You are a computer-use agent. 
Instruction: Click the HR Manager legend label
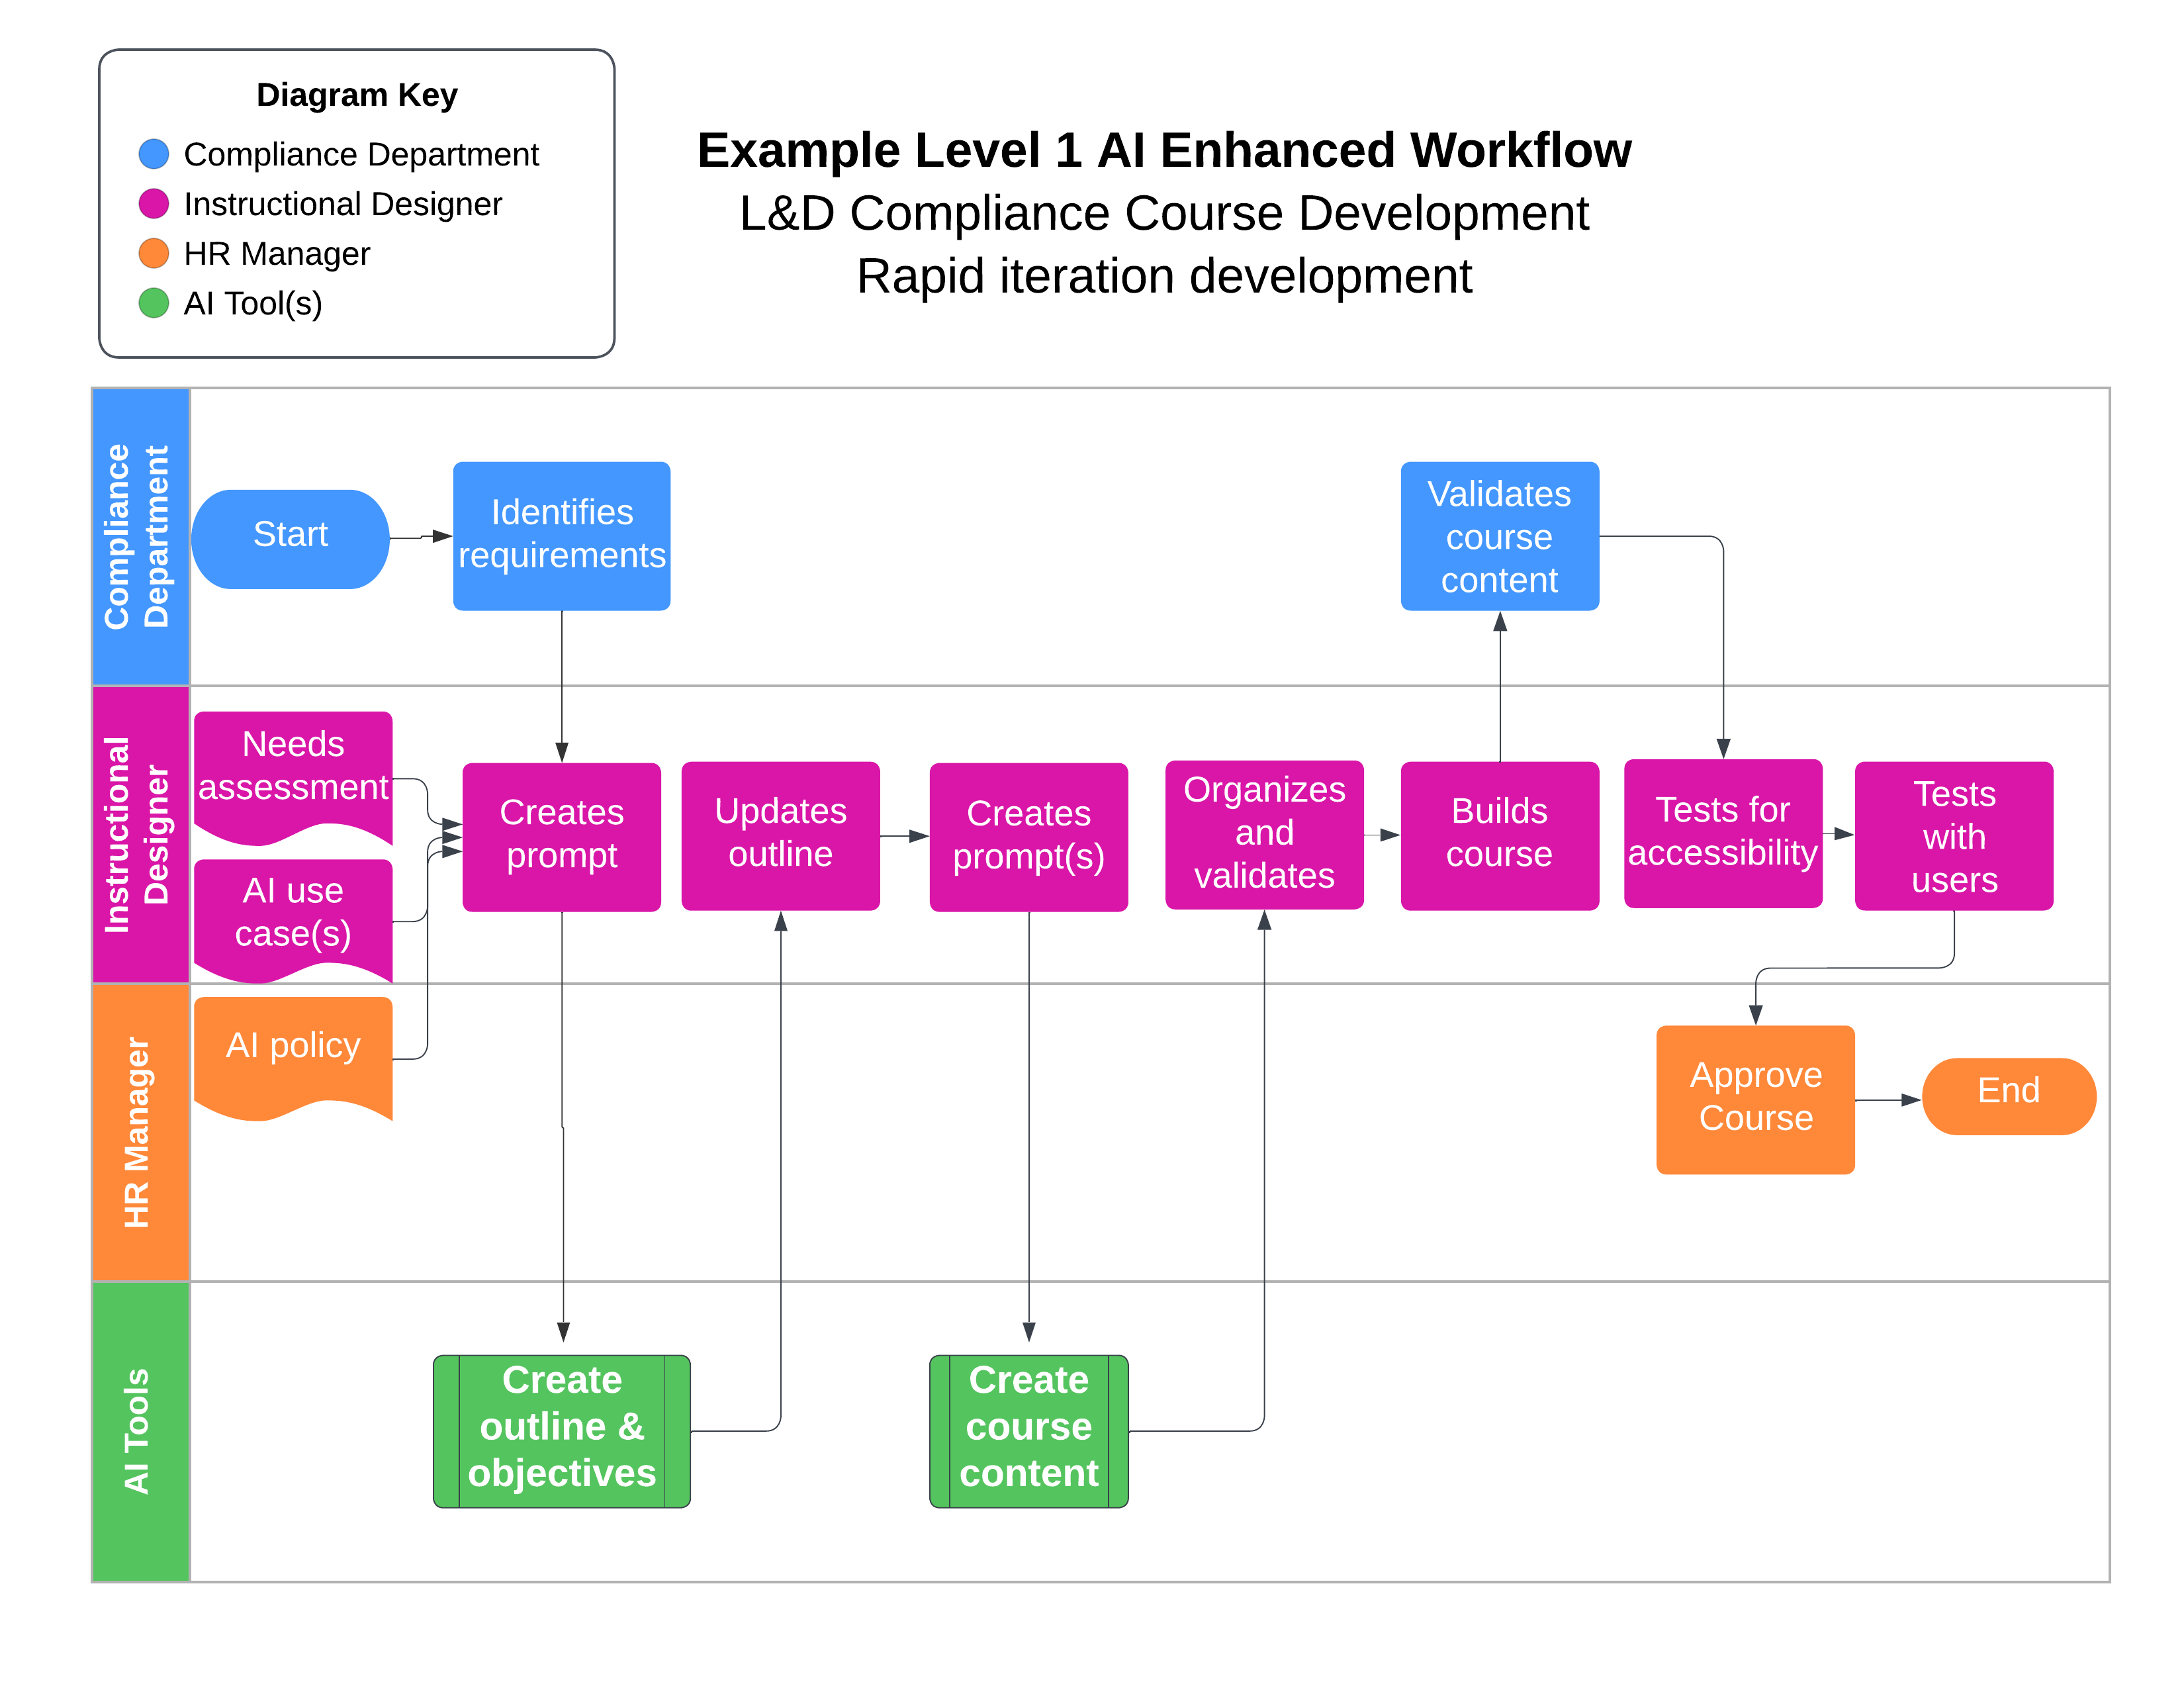[277, 254]
